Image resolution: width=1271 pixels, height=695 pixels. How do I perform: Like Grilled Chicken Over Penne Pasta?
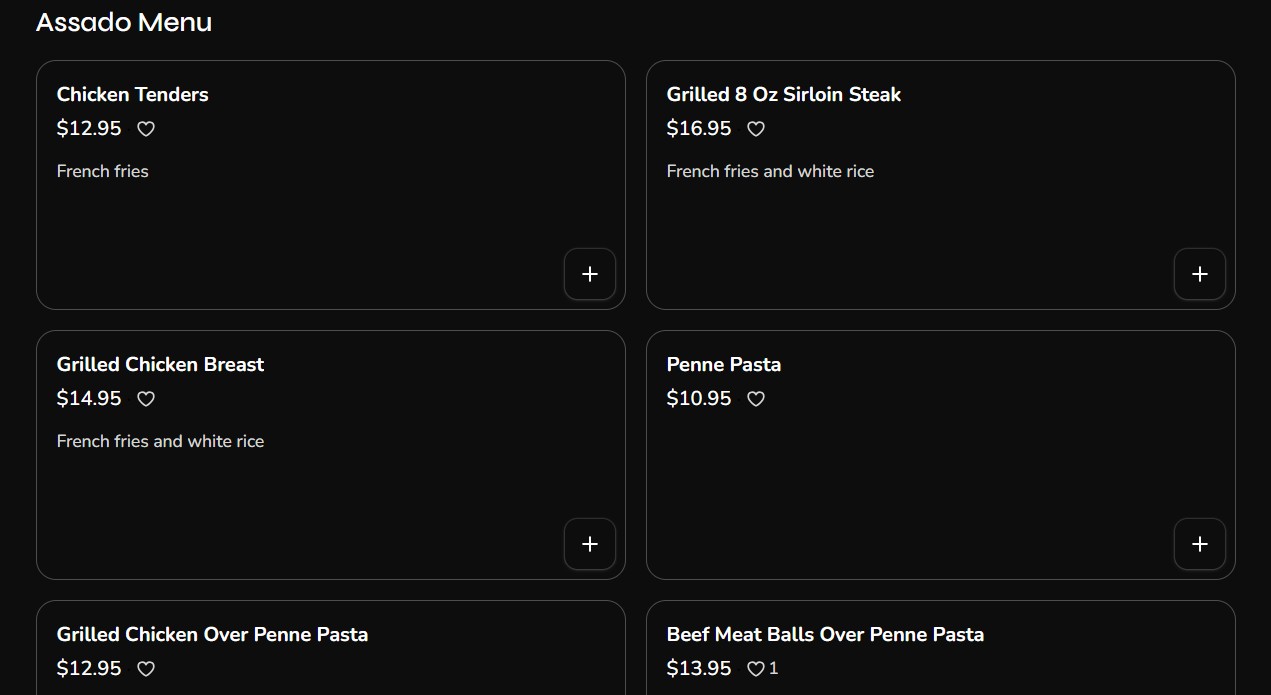(146, 669)
